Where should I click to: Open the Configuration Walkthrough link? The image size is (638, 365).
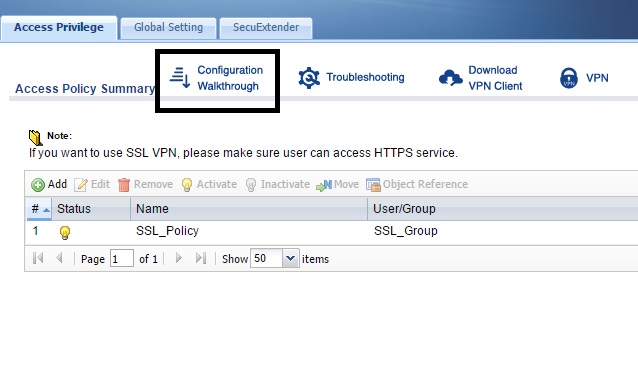point(230,78)
